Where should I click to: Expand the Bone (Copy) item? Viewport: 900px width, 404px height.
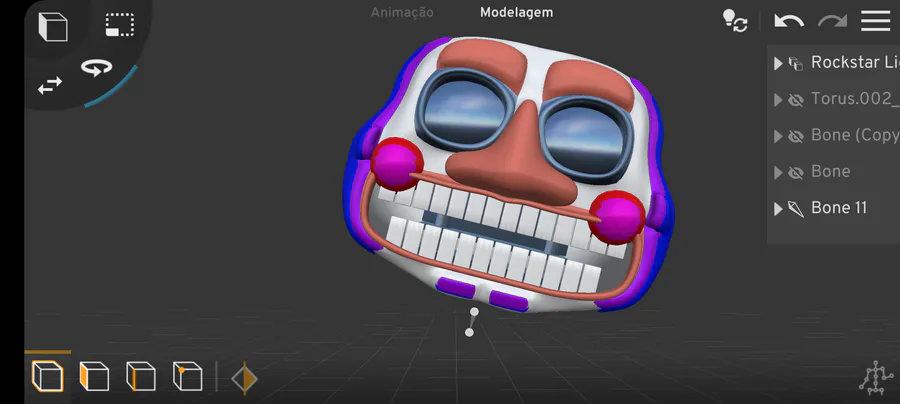click(778, 136)
